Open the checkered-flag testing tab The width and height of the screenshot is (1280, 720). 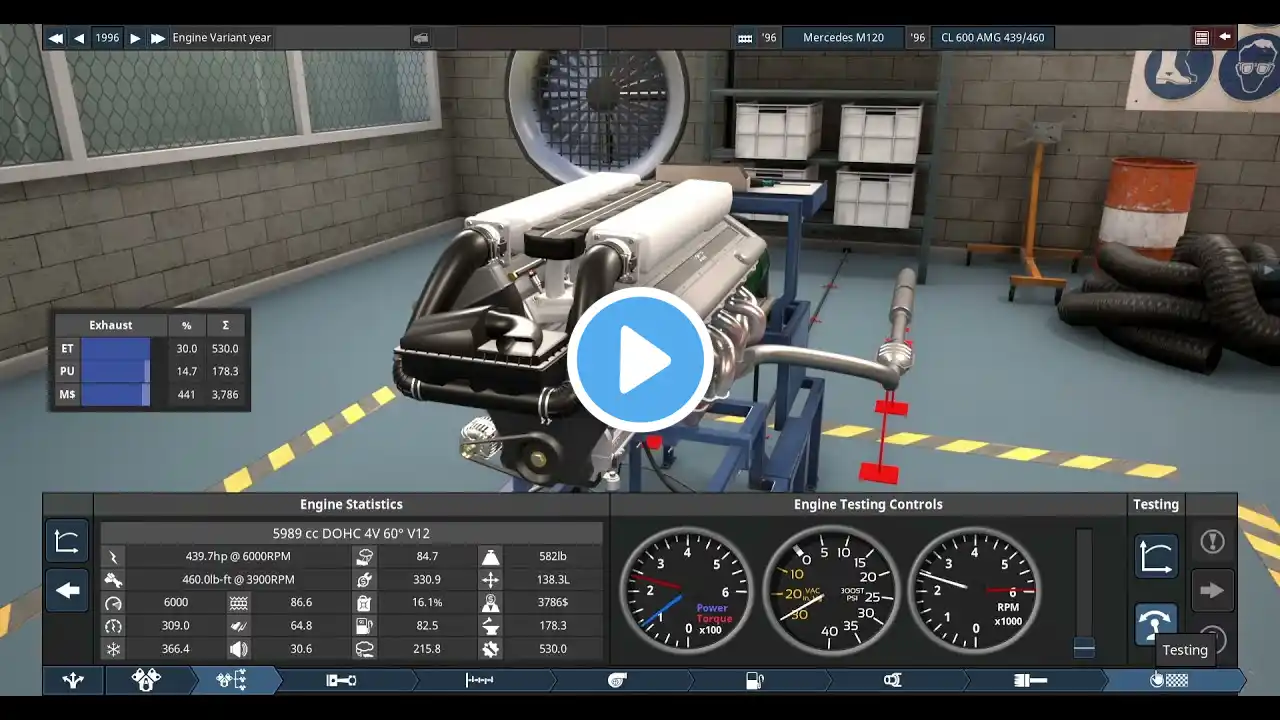point(1169,680)
